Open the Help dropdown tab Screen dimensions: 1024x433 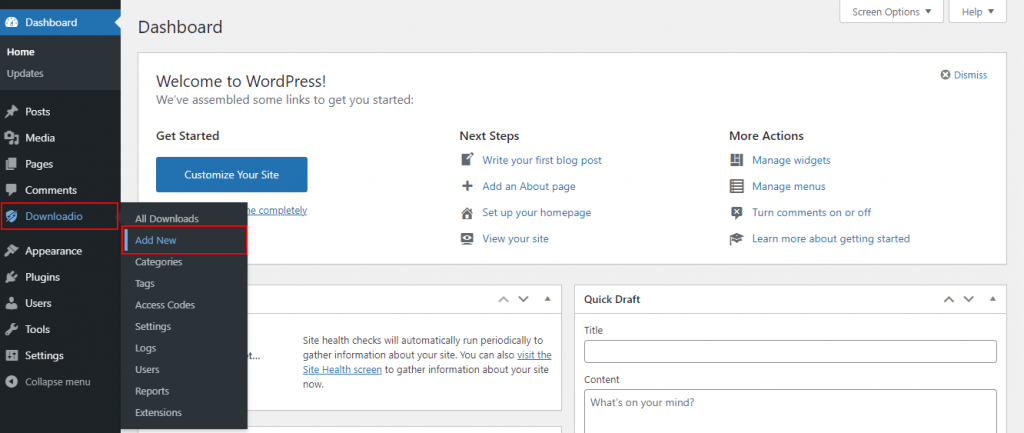[978, 12]
